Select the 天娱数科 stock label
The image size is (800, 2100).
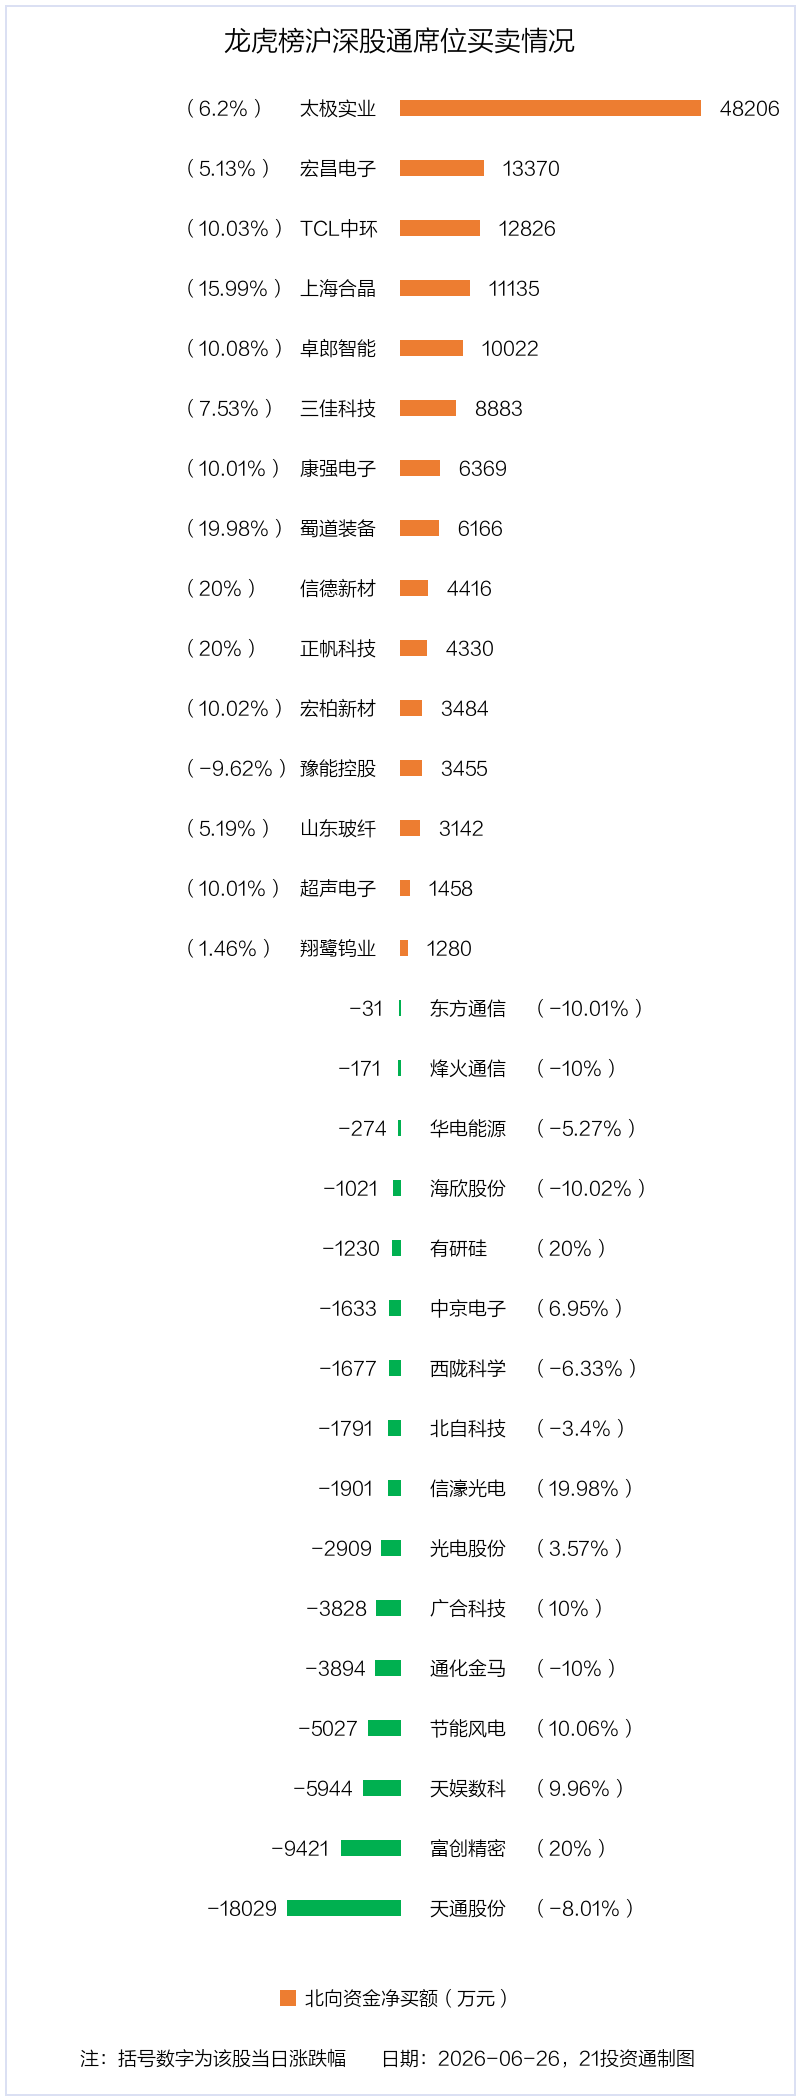pos(468,1788)
